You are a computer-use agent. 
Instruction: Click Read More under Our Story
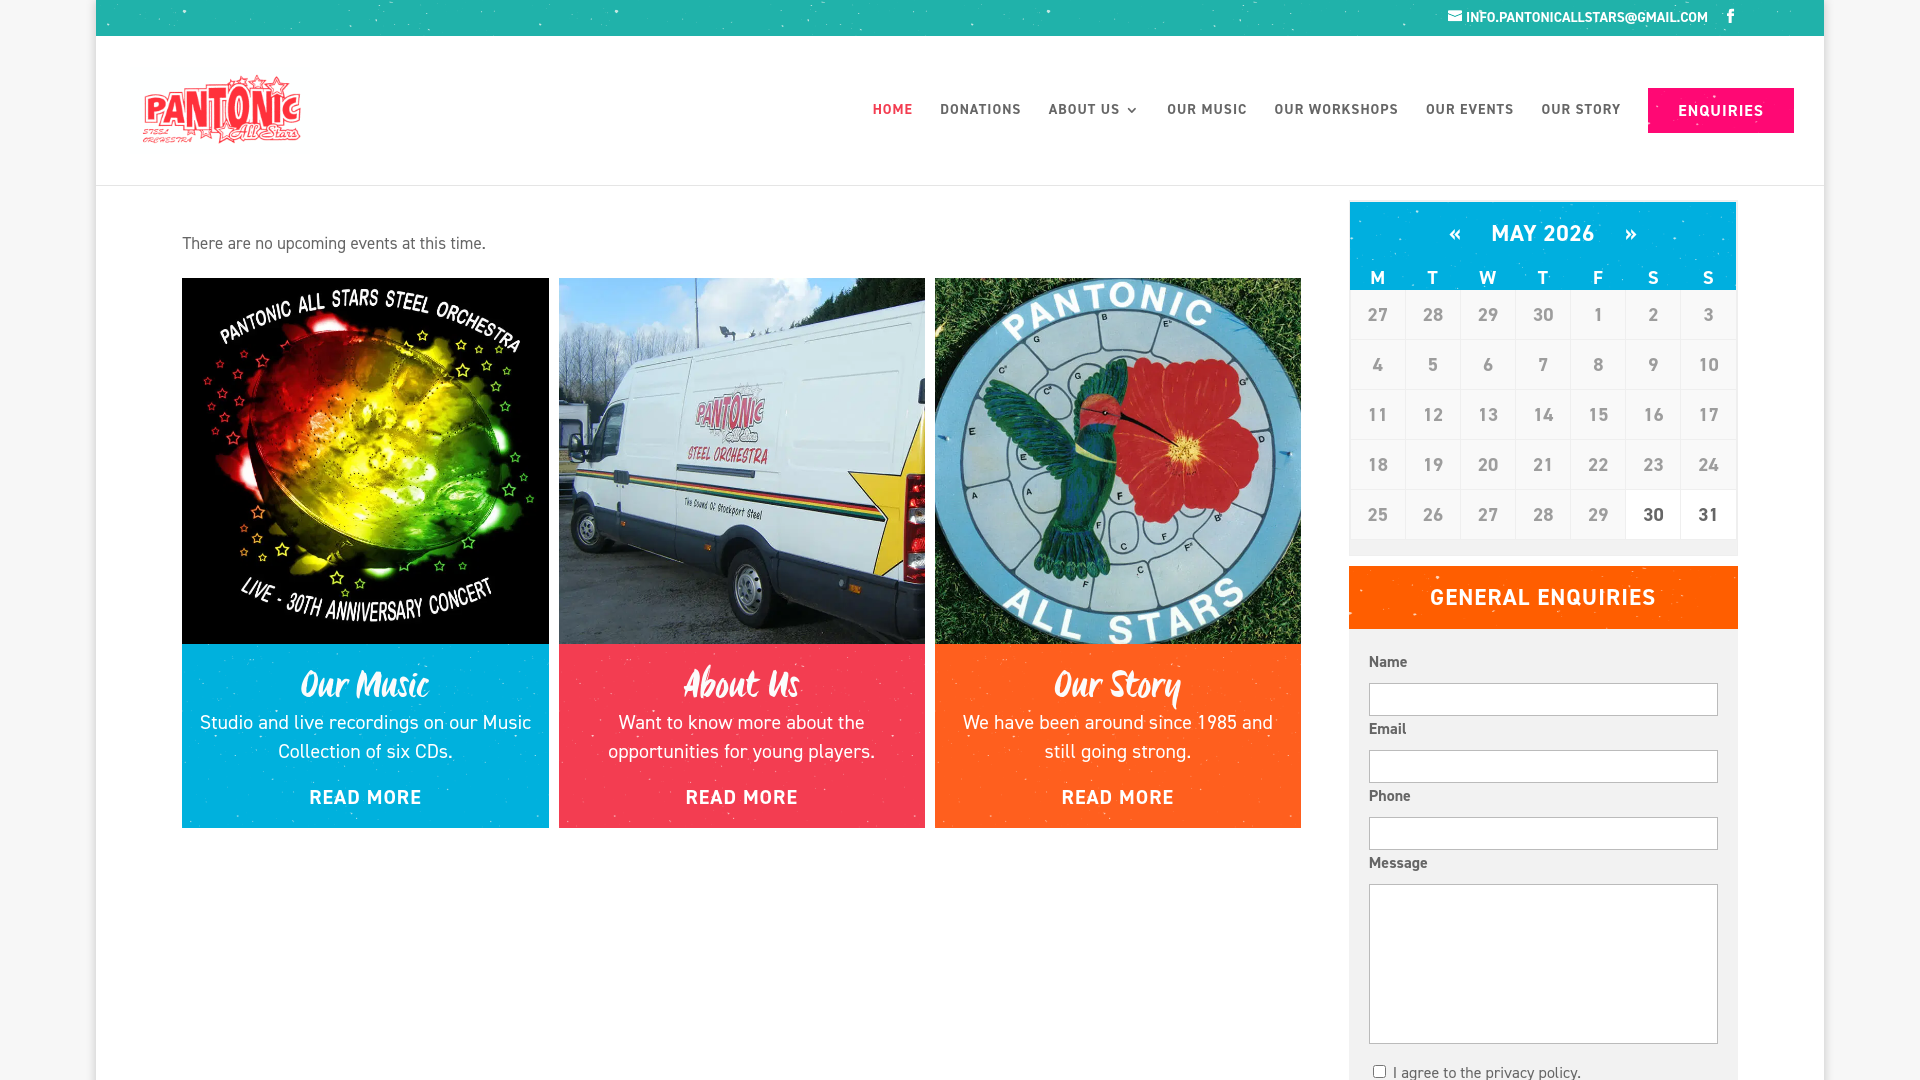click(1117, 797)
